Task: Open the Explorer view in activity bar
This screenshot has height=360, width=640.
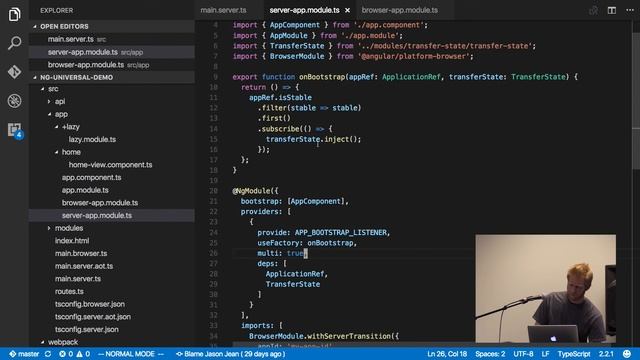Action: (x=14, y=14)
